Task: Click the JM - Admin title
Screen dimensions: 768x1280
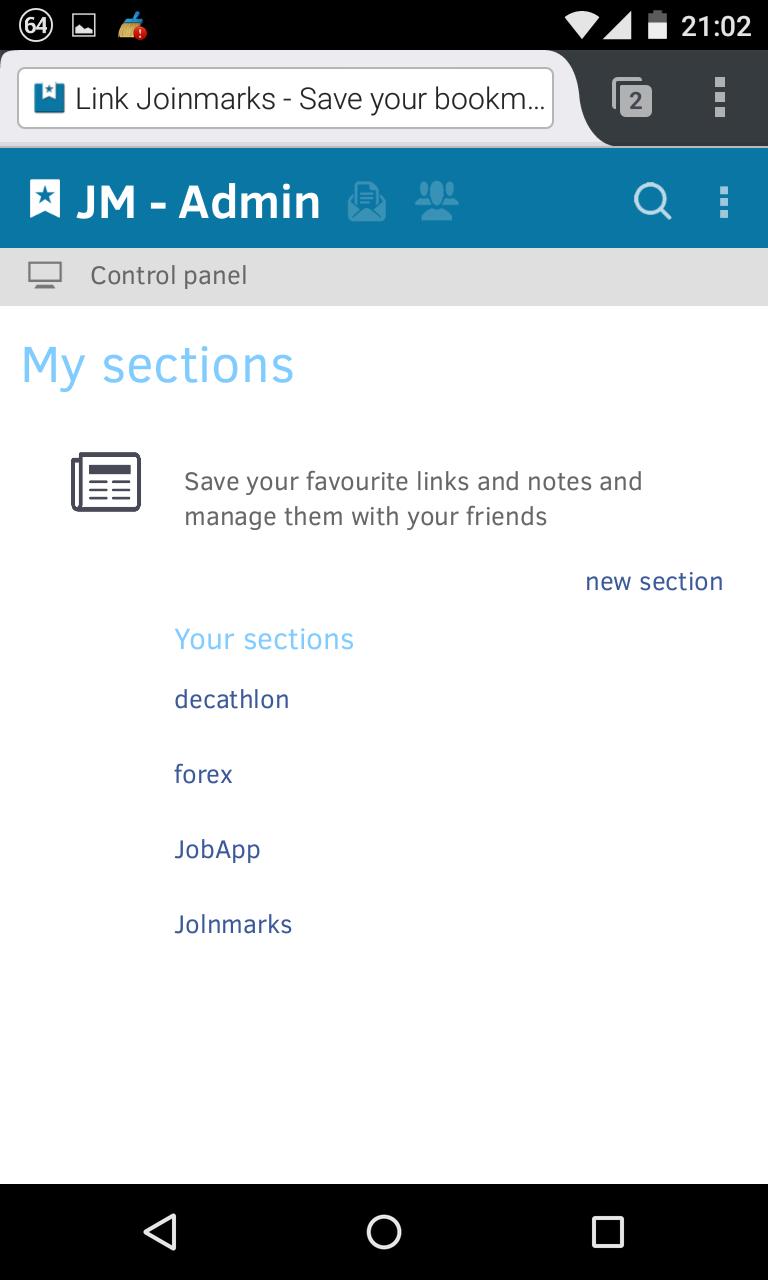Action: [x=198, y=201]
